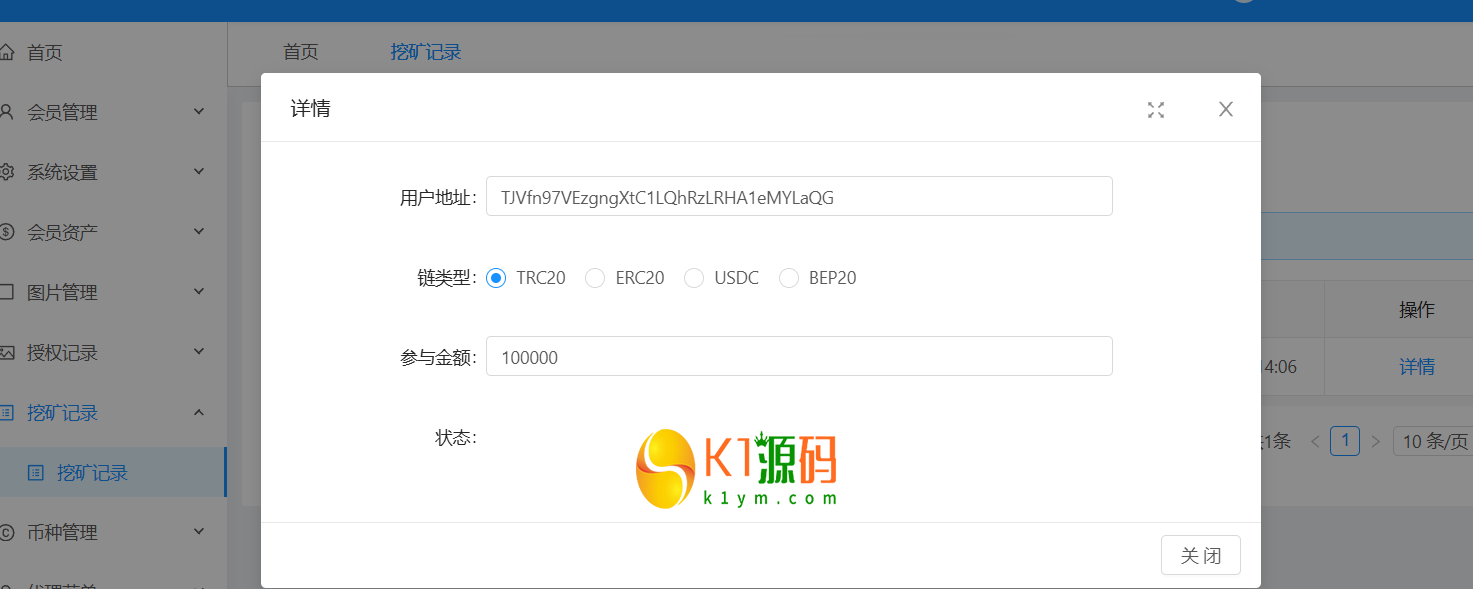
Task: Click the 用户地址 input field
Action: [799, 196]
